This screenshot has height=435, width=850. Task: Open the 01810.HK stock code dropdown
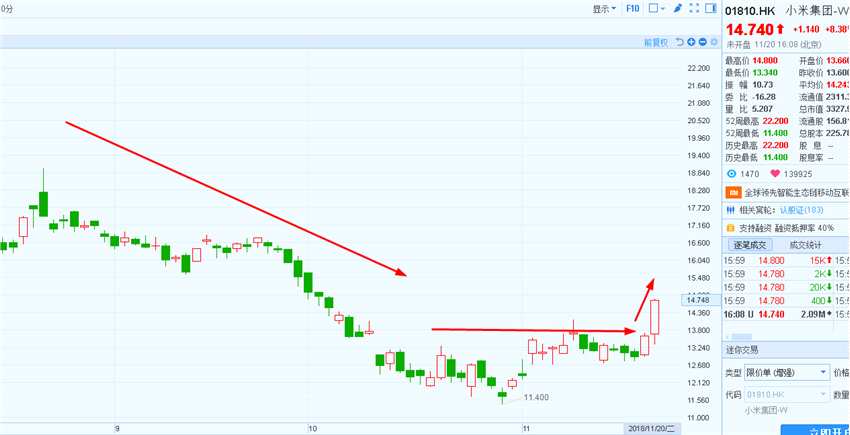(787, 394)
